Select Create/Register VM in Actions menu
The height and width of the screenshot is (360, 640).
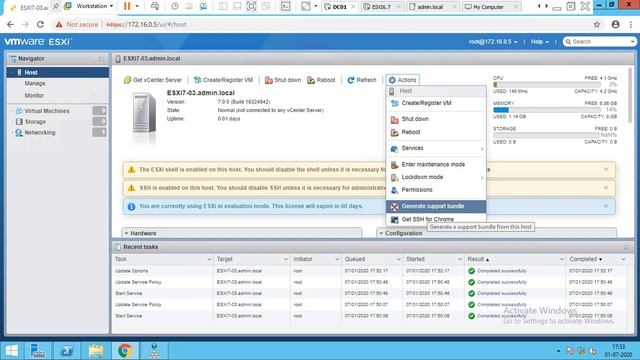click(x=436, y=103)
